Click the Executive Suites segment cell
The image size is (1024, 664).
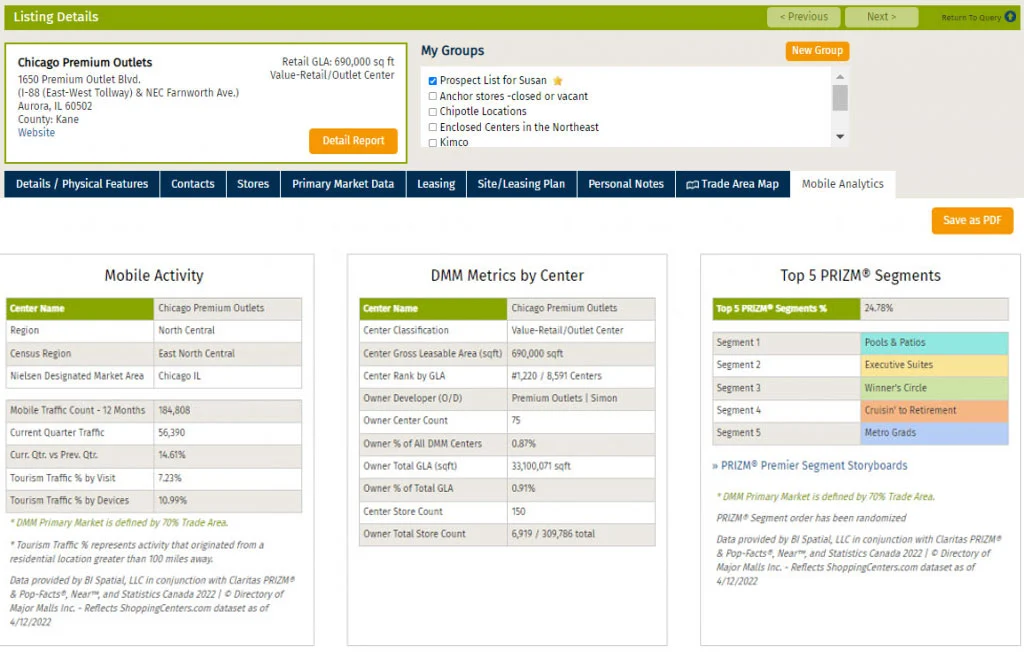click(934, 365)
